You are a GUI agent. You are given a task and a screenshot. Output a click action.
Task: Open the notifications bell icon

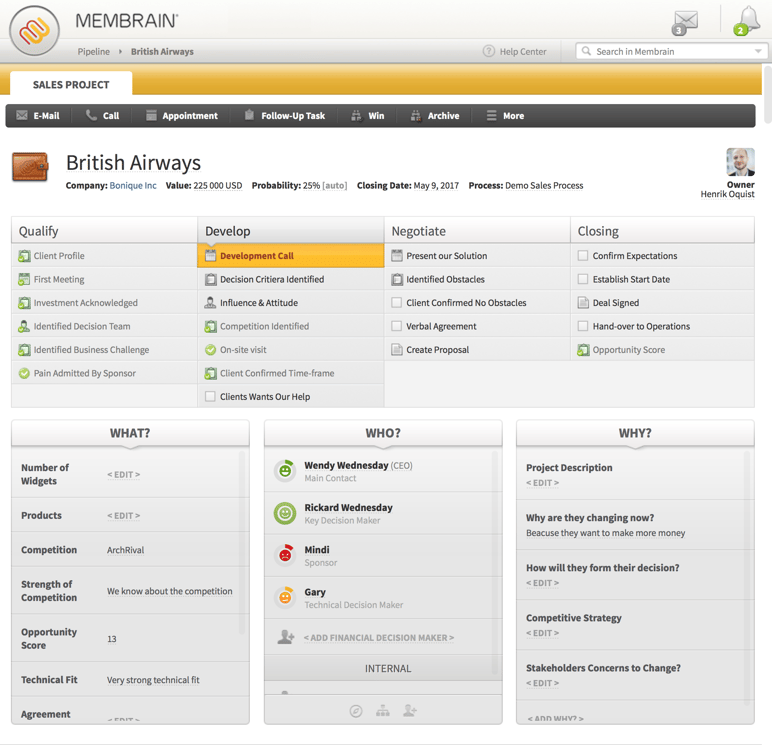click(x=747, y=21)
